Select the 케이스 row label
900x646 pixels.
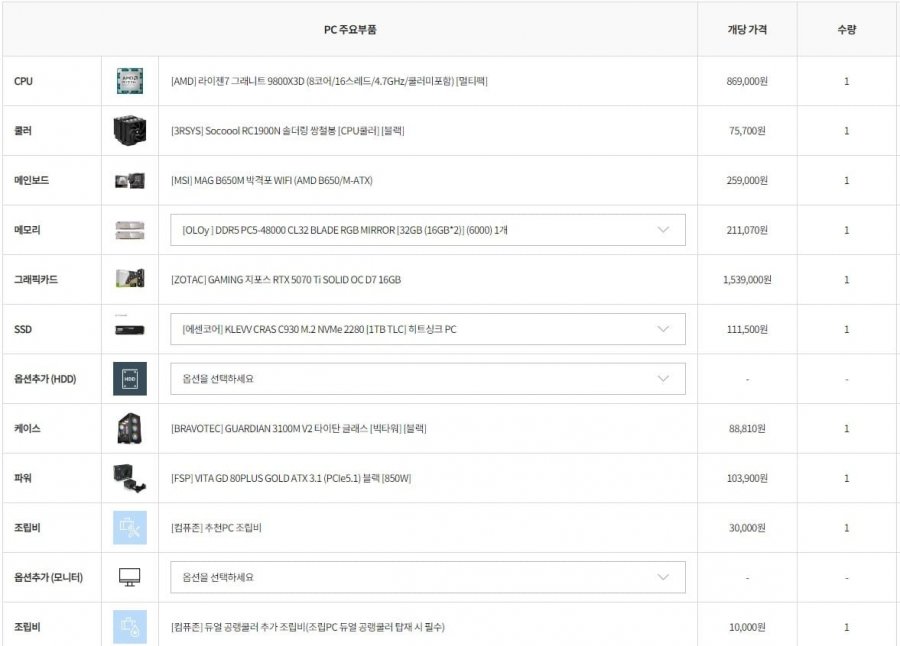[x=27, y=428]
